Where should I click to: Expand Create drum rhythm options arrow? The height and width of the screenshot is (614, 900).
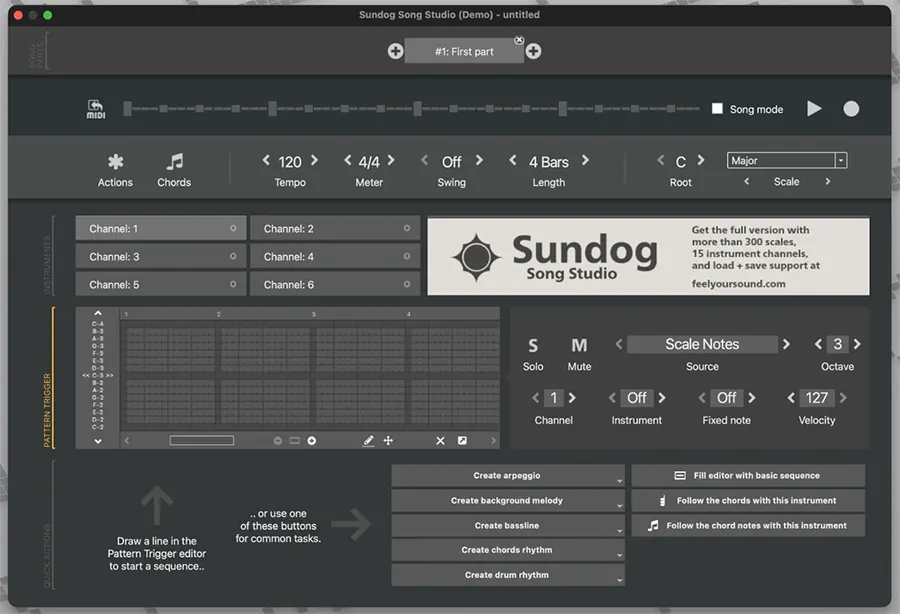coord(619,579)
